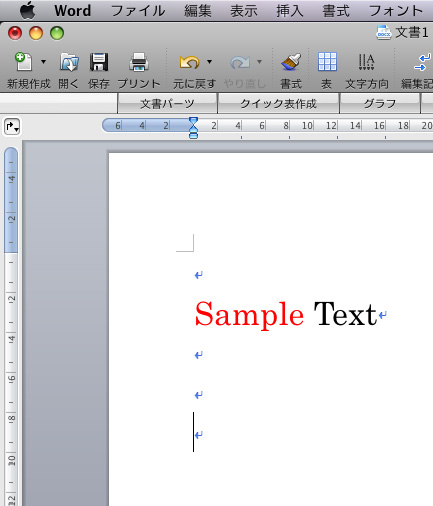Insert a table with 表 icon
This screenshot has height=506, width=433.
(x=327, y=62)
